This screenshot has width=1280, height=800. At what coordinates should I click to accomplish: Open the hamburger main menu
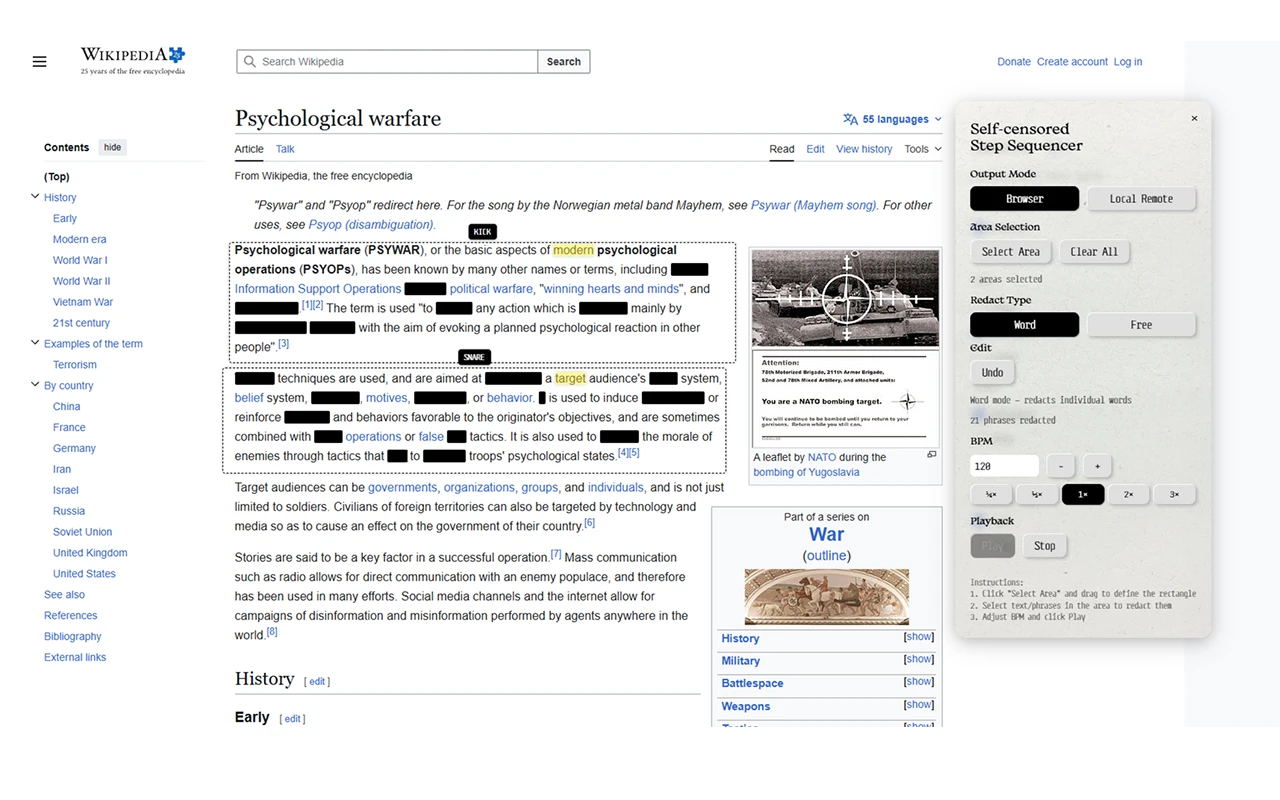coord(40,62)
